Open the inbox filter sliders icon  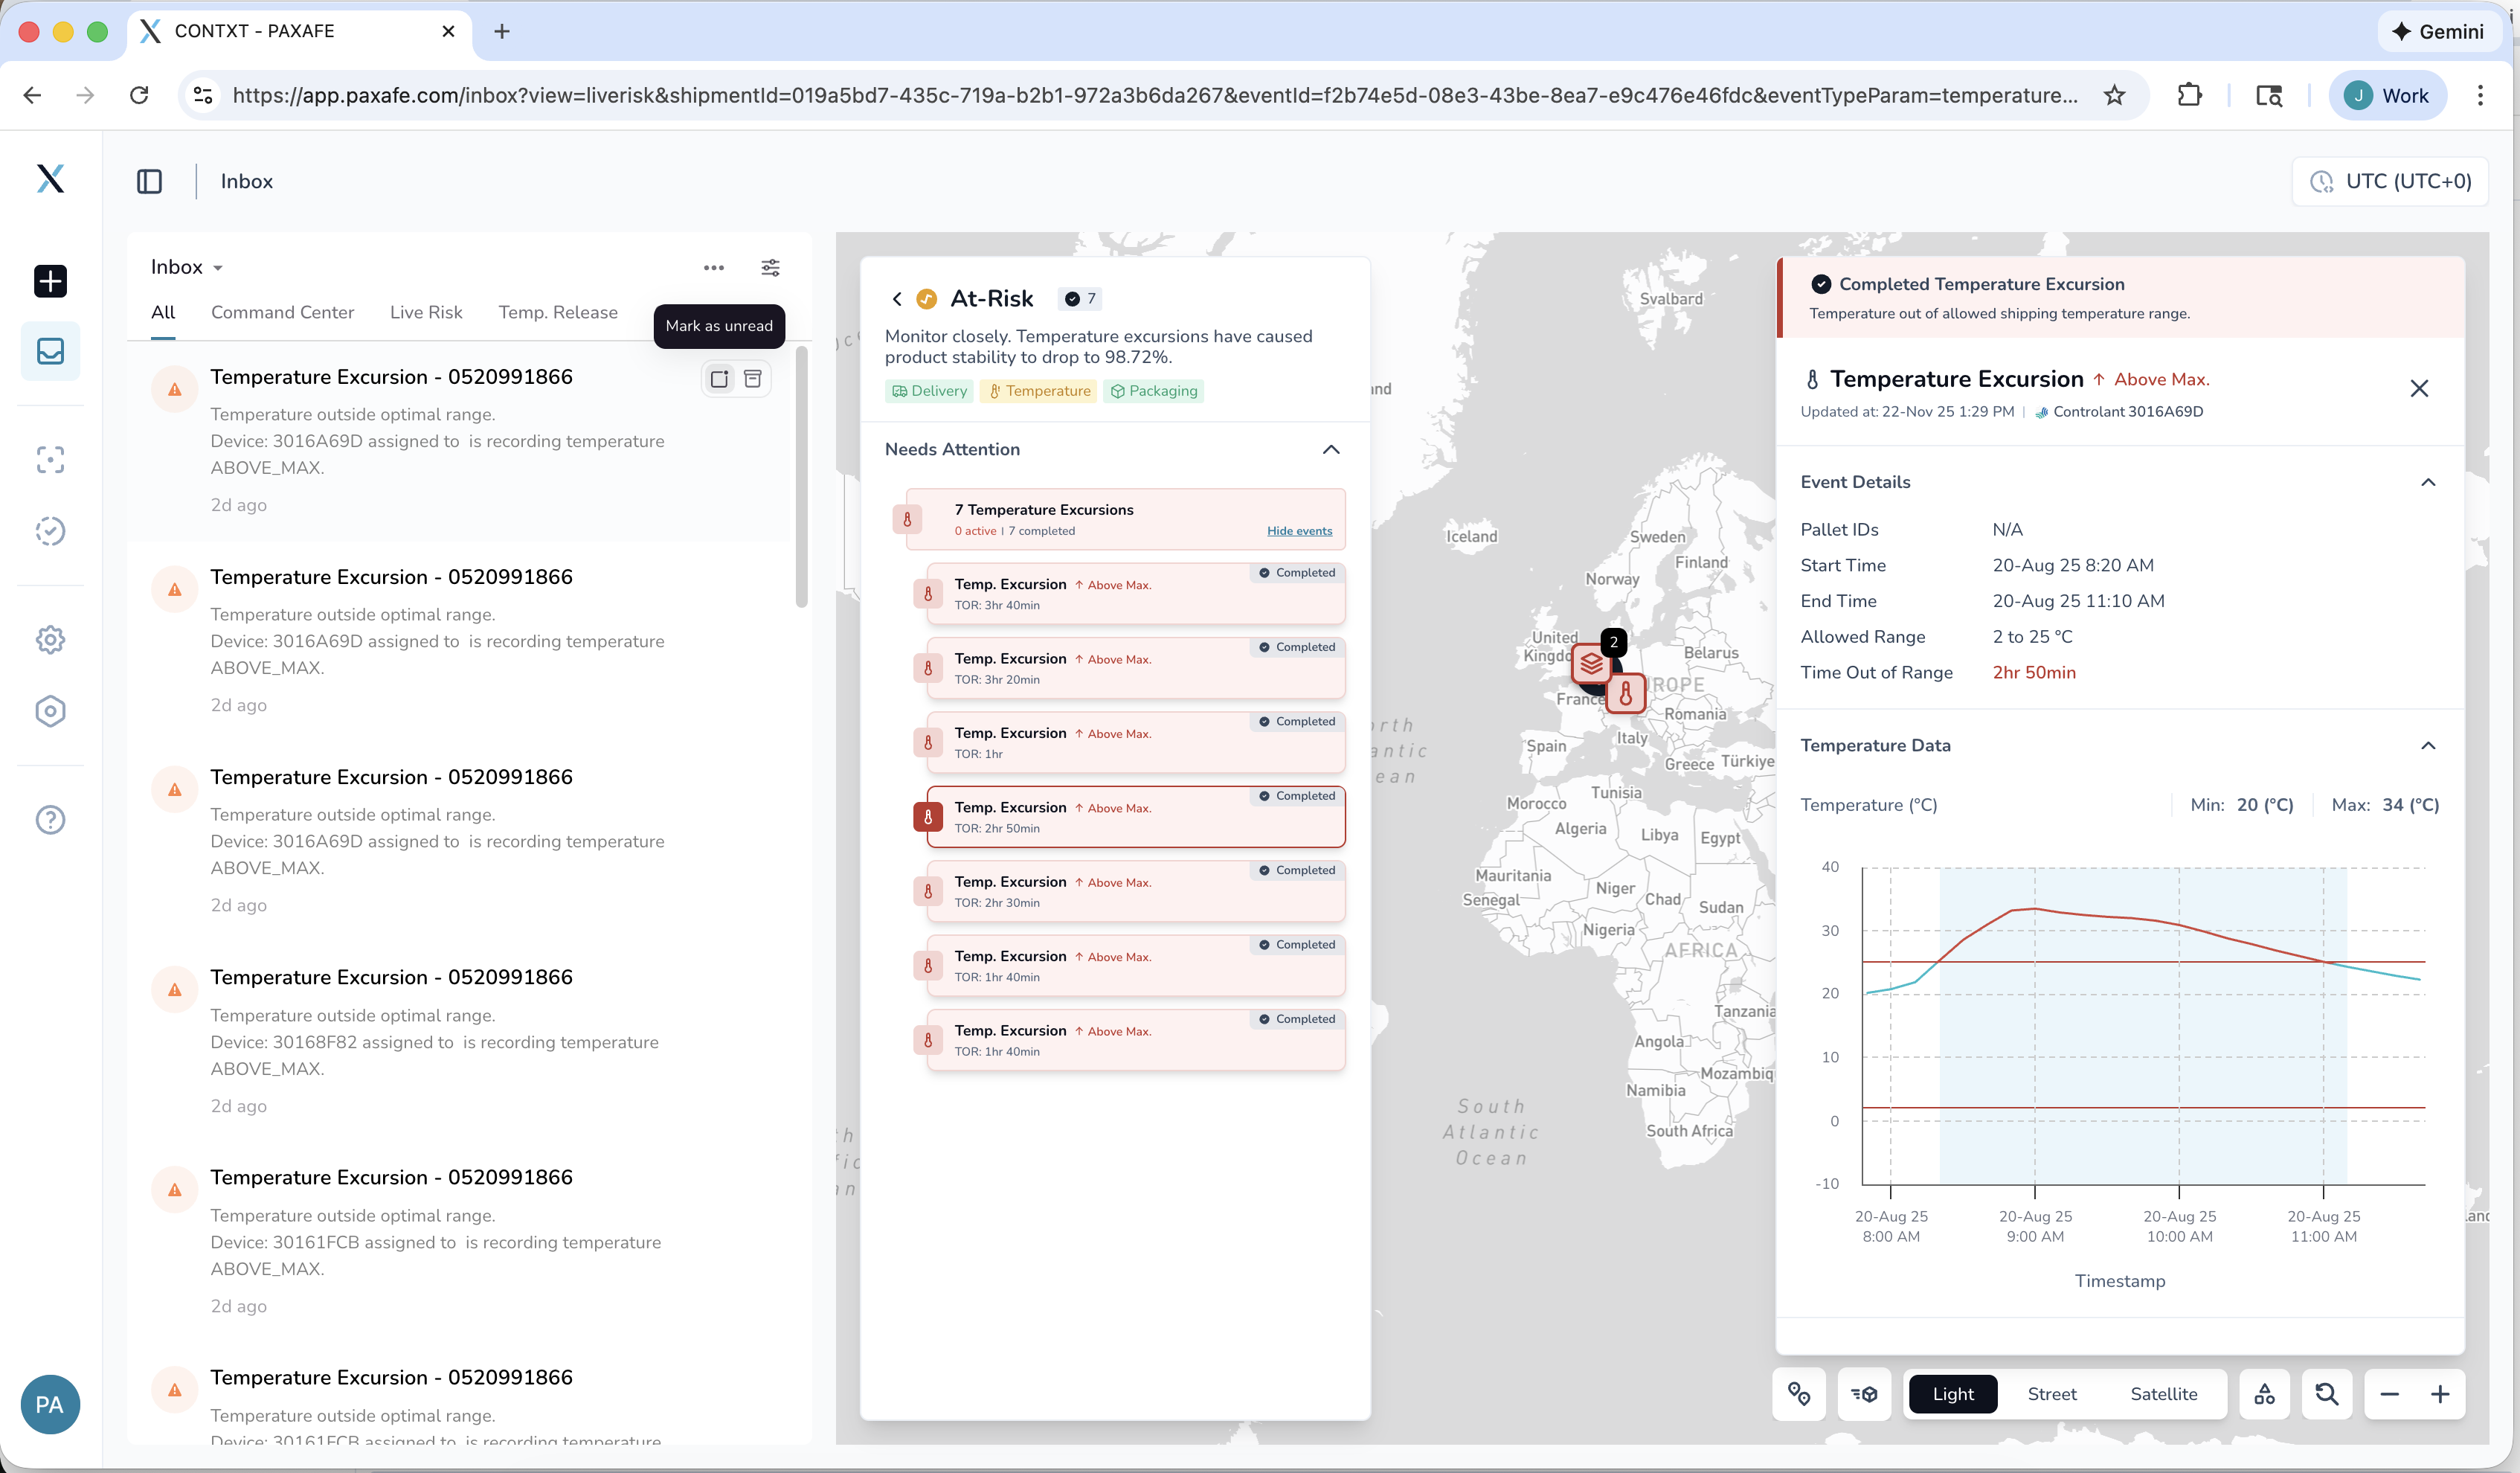point(770,267)
